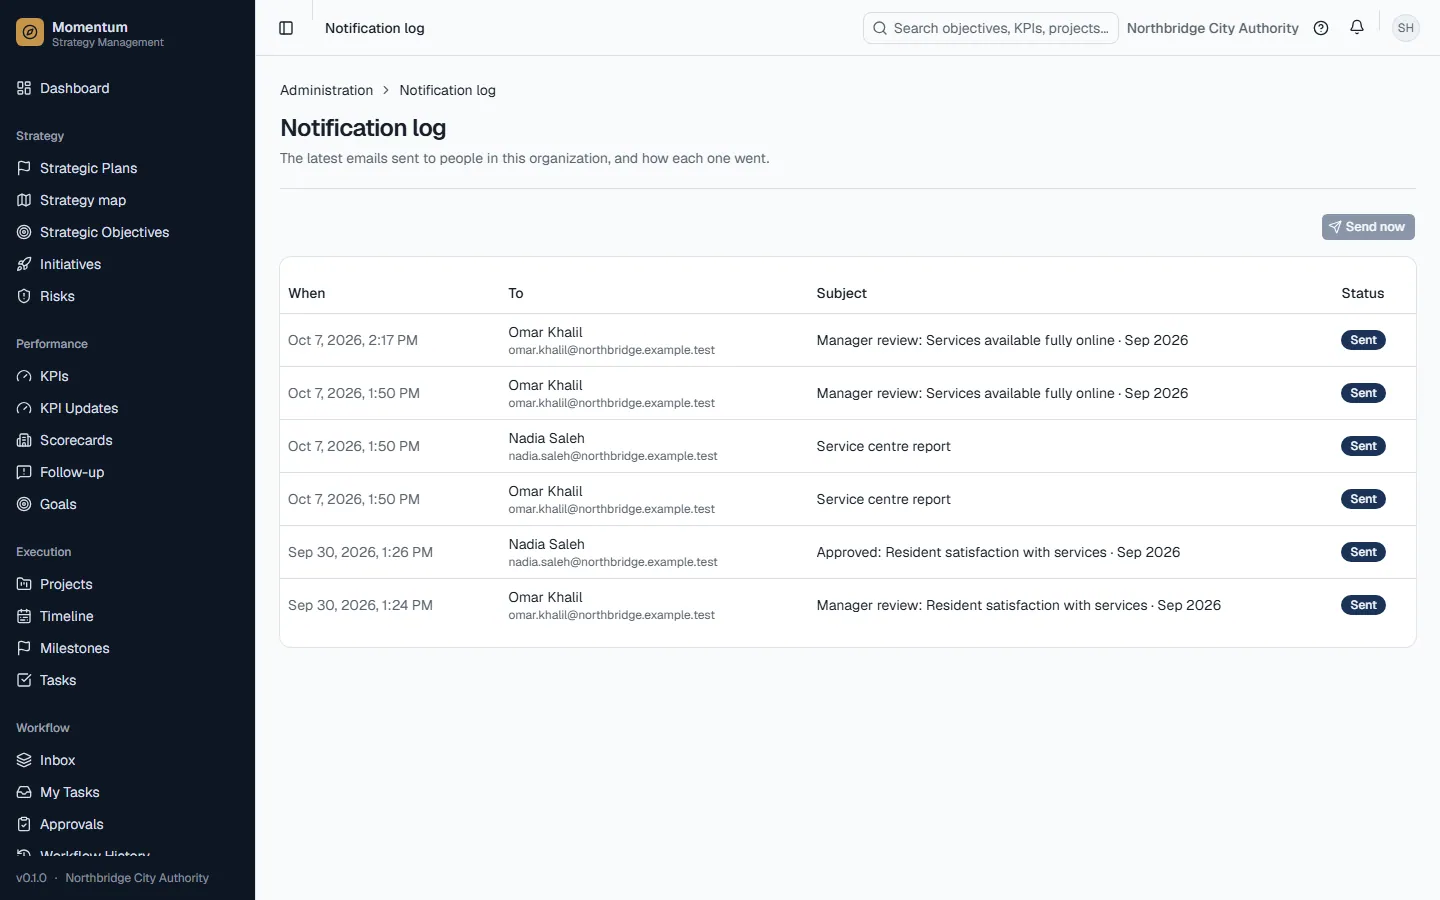The image size is (1440, 900).
Task: Click the Goals target icon
Action: coord(24,504)
